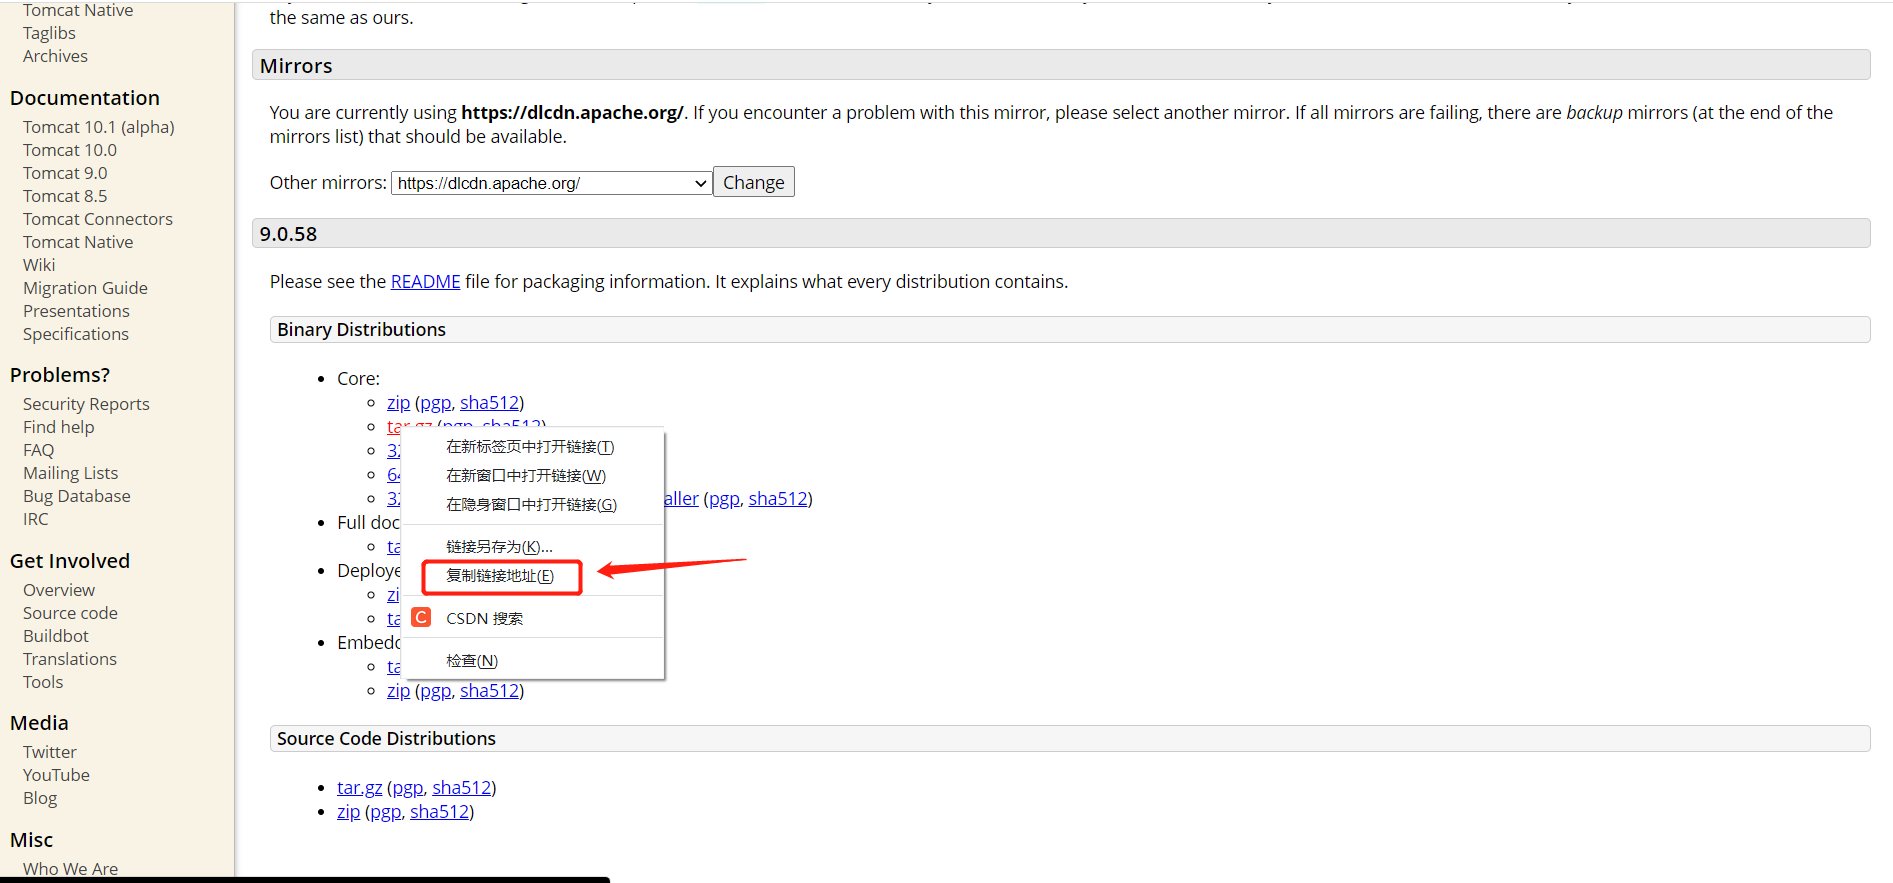Click the installer pgp link
This screenshot has width=1893, height=883.
724,499
